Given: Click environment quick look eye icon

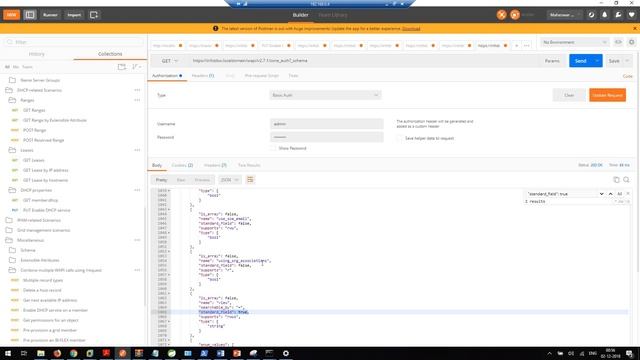Looking at the screenshot, I should coord(618,42).
